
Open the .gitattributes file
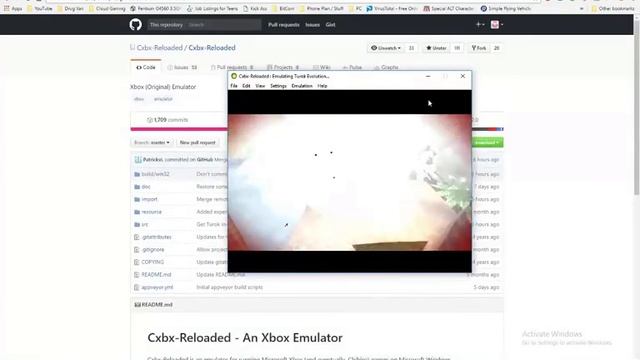157,237
